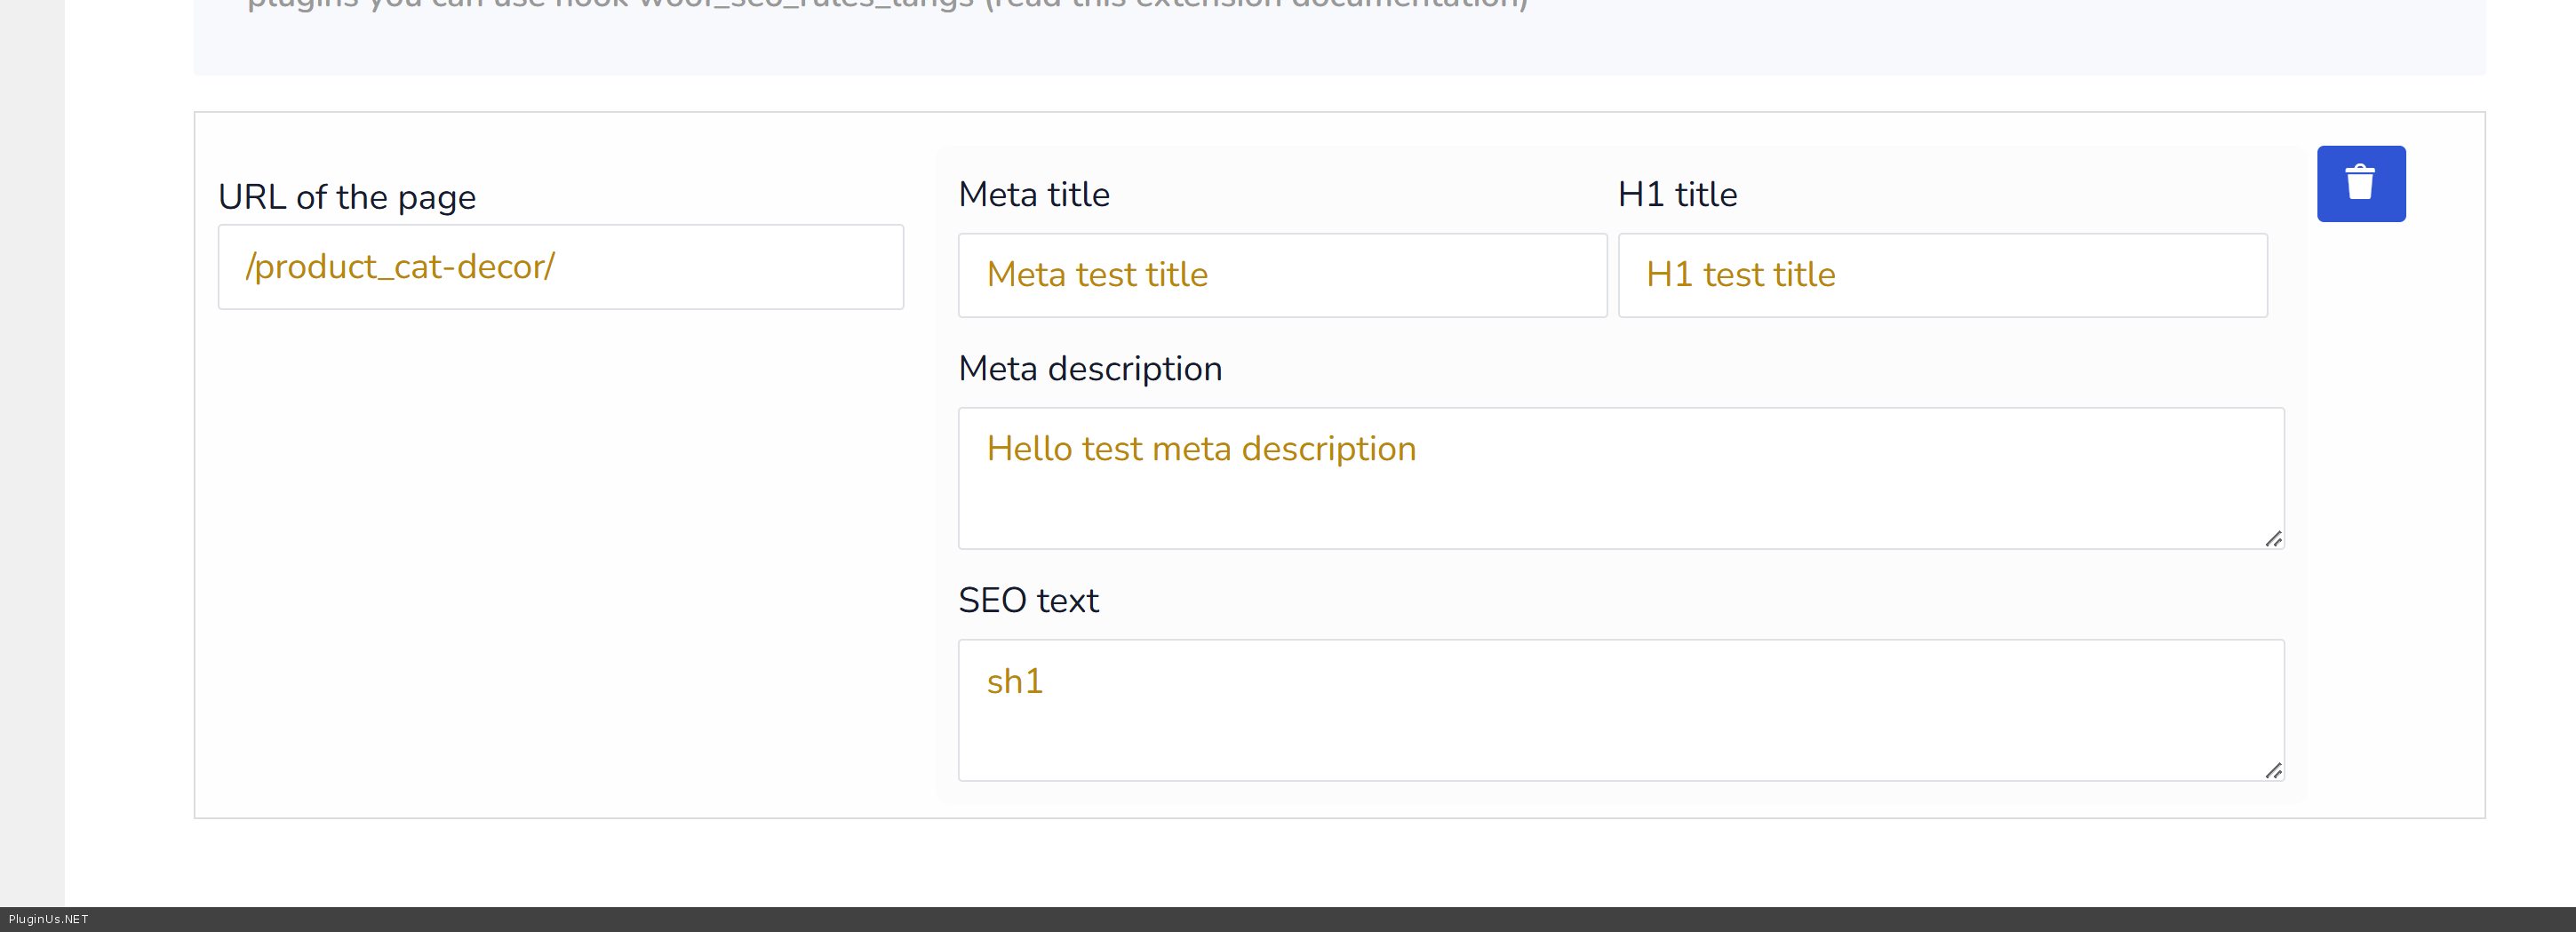Screen dimensions: 2576x932
Task: Click the 'SEO text' label
Action: (1027, 600)
